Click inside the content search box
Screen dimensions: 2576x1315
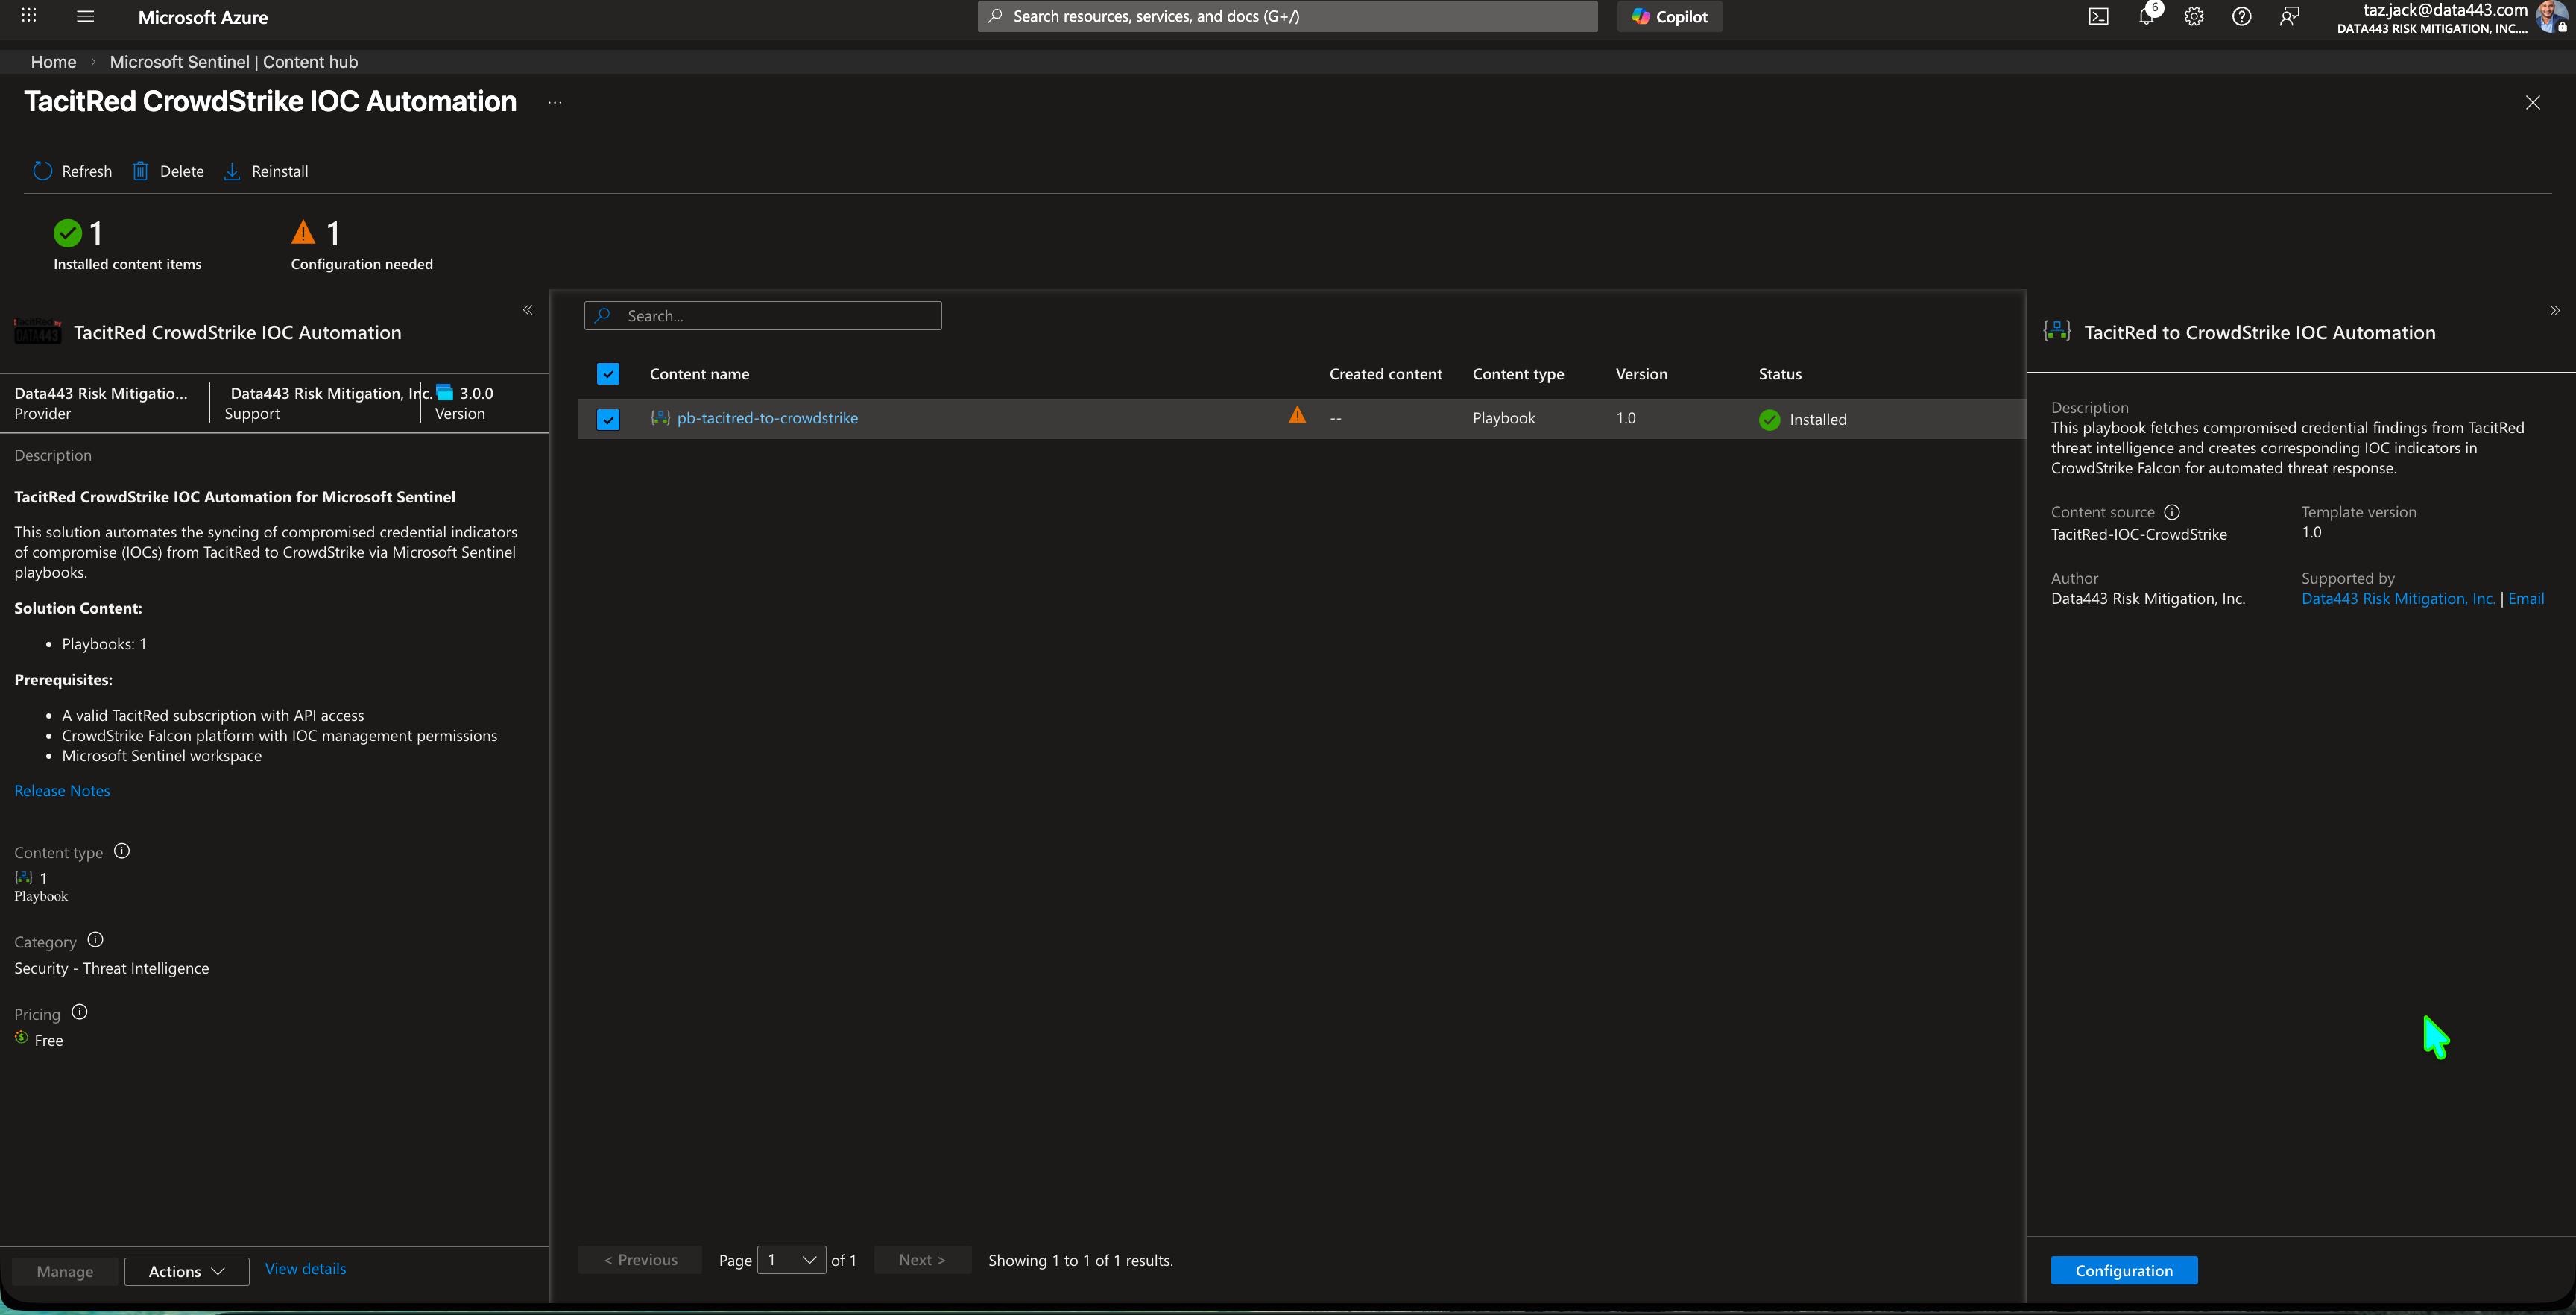pyautogui.click(x=763, y=315)
